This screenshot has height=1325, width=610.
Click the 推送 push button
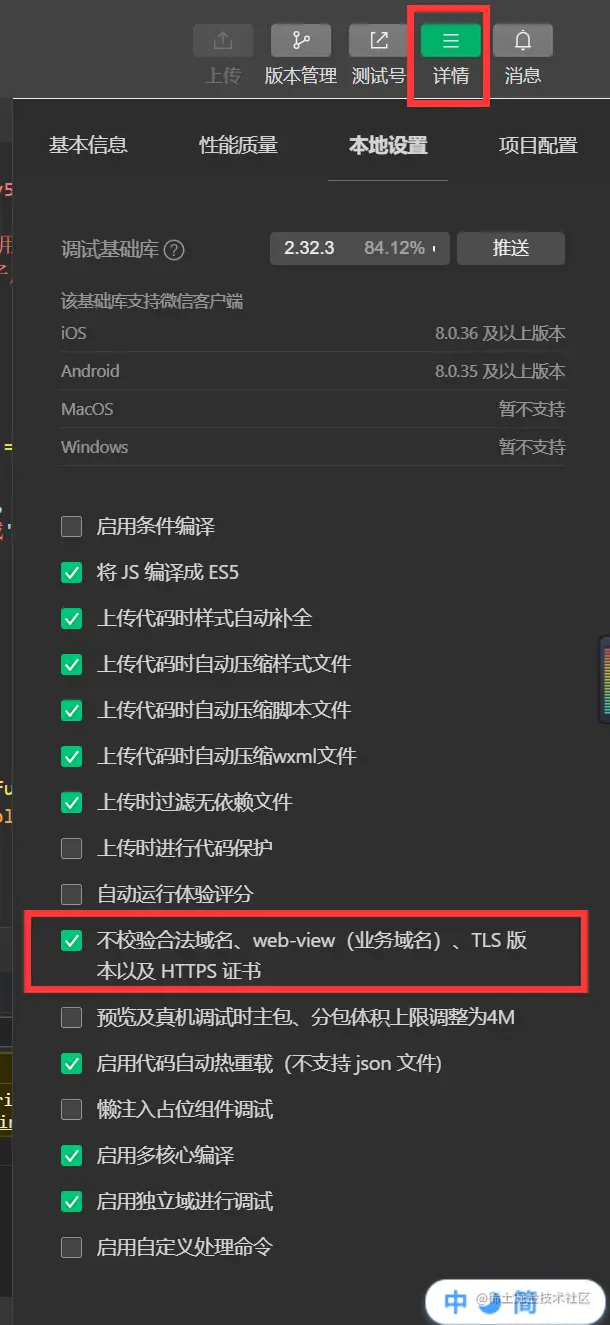[511, 249]
